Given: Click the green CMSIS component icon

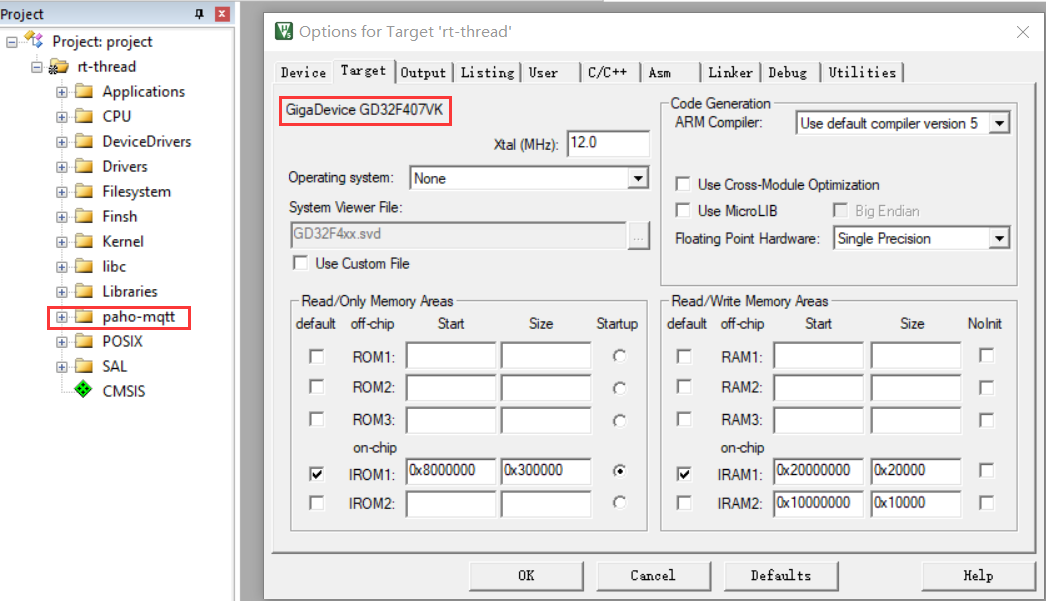Looking at the screenshot, I should coord(83,390).
